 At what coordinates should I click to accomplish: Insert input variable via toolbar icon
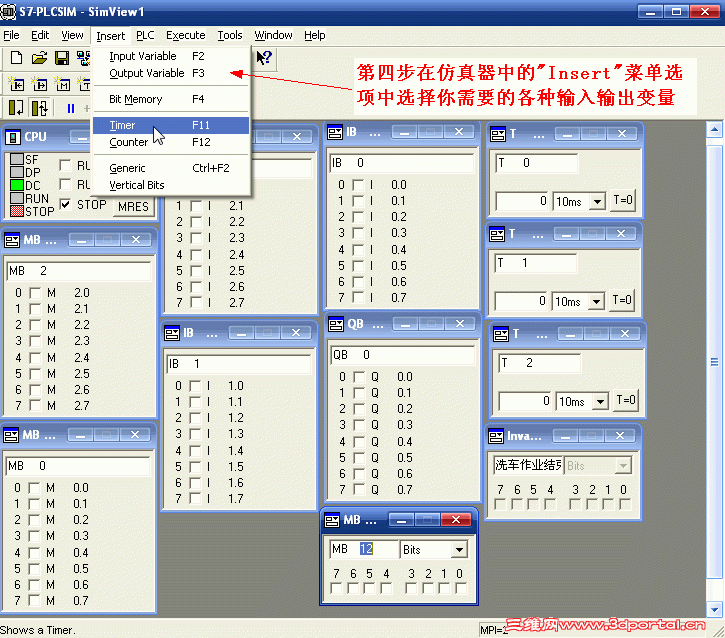click(17, 84)
